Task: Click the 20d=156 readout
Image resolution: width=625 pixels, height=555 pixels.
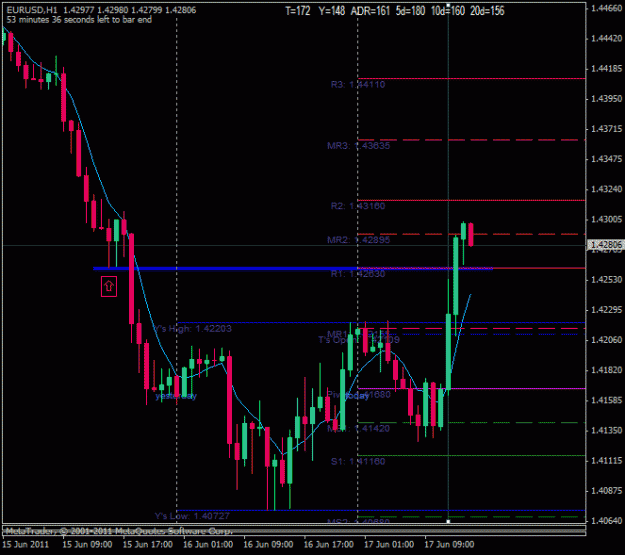Action: pos(487,11)
